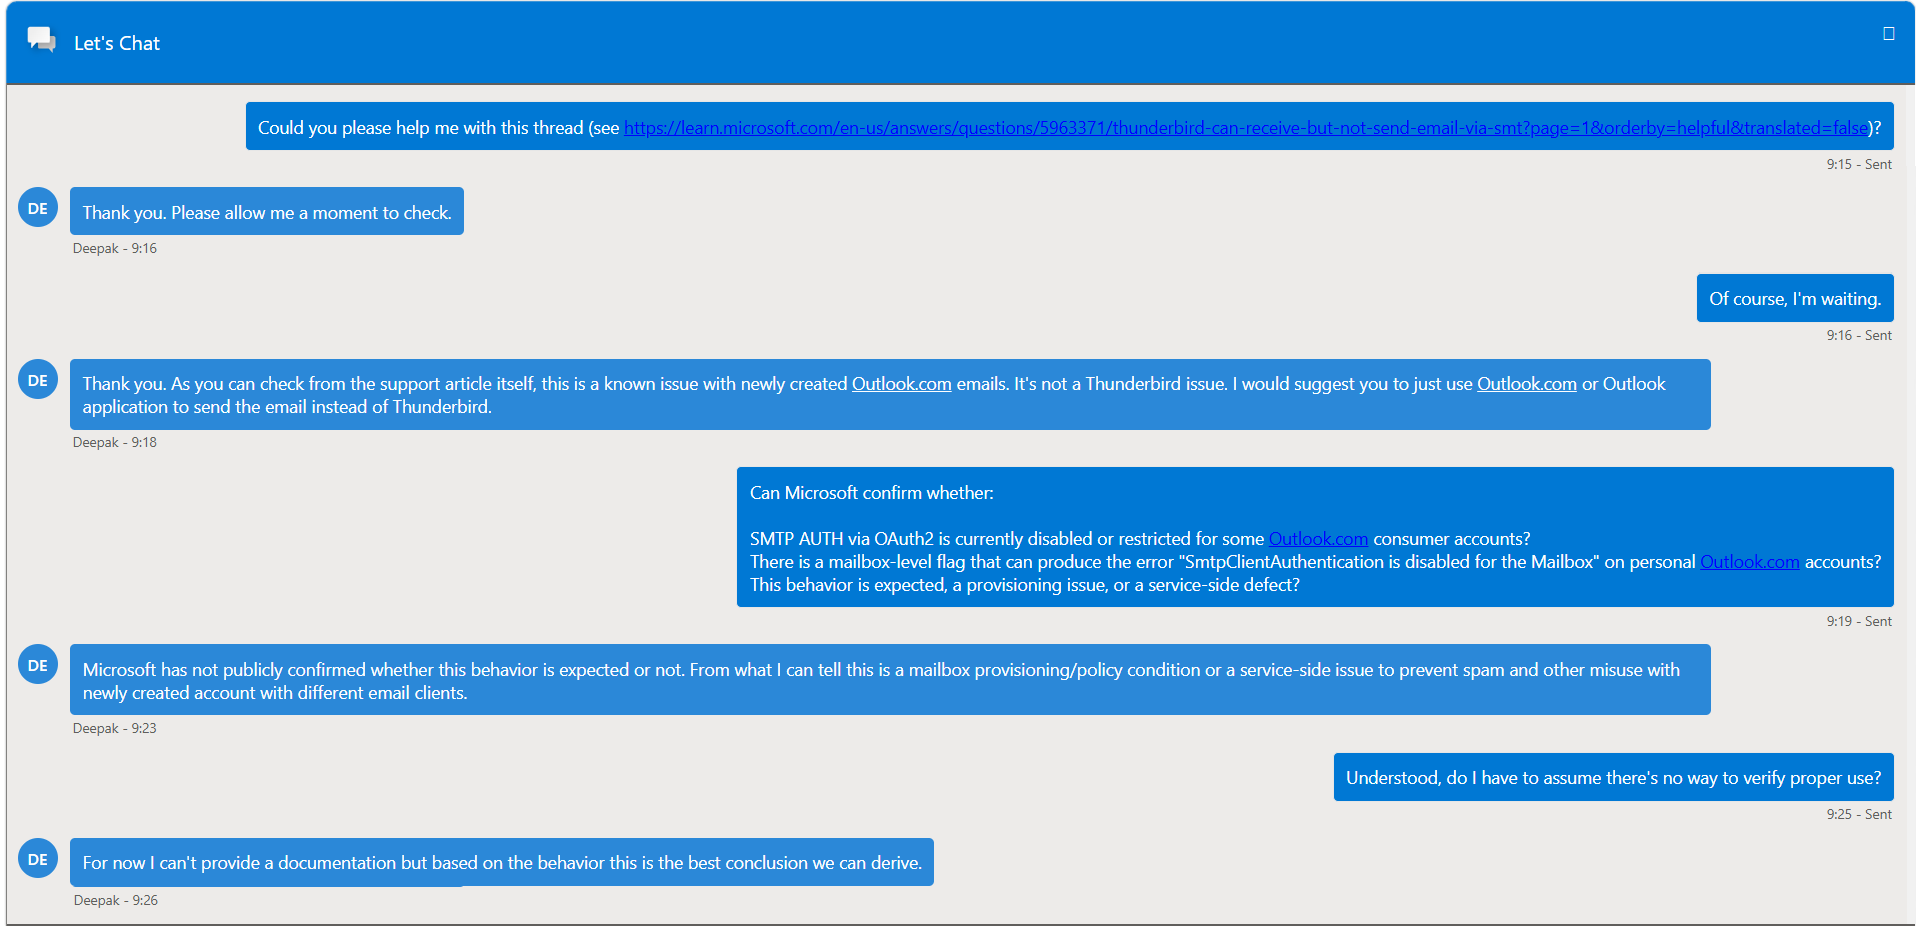The width and height of the screenshot is (1918, 926).
Task: Open the Outlook.com link after 'disabled or restricted for some'
Action: 1318,539
